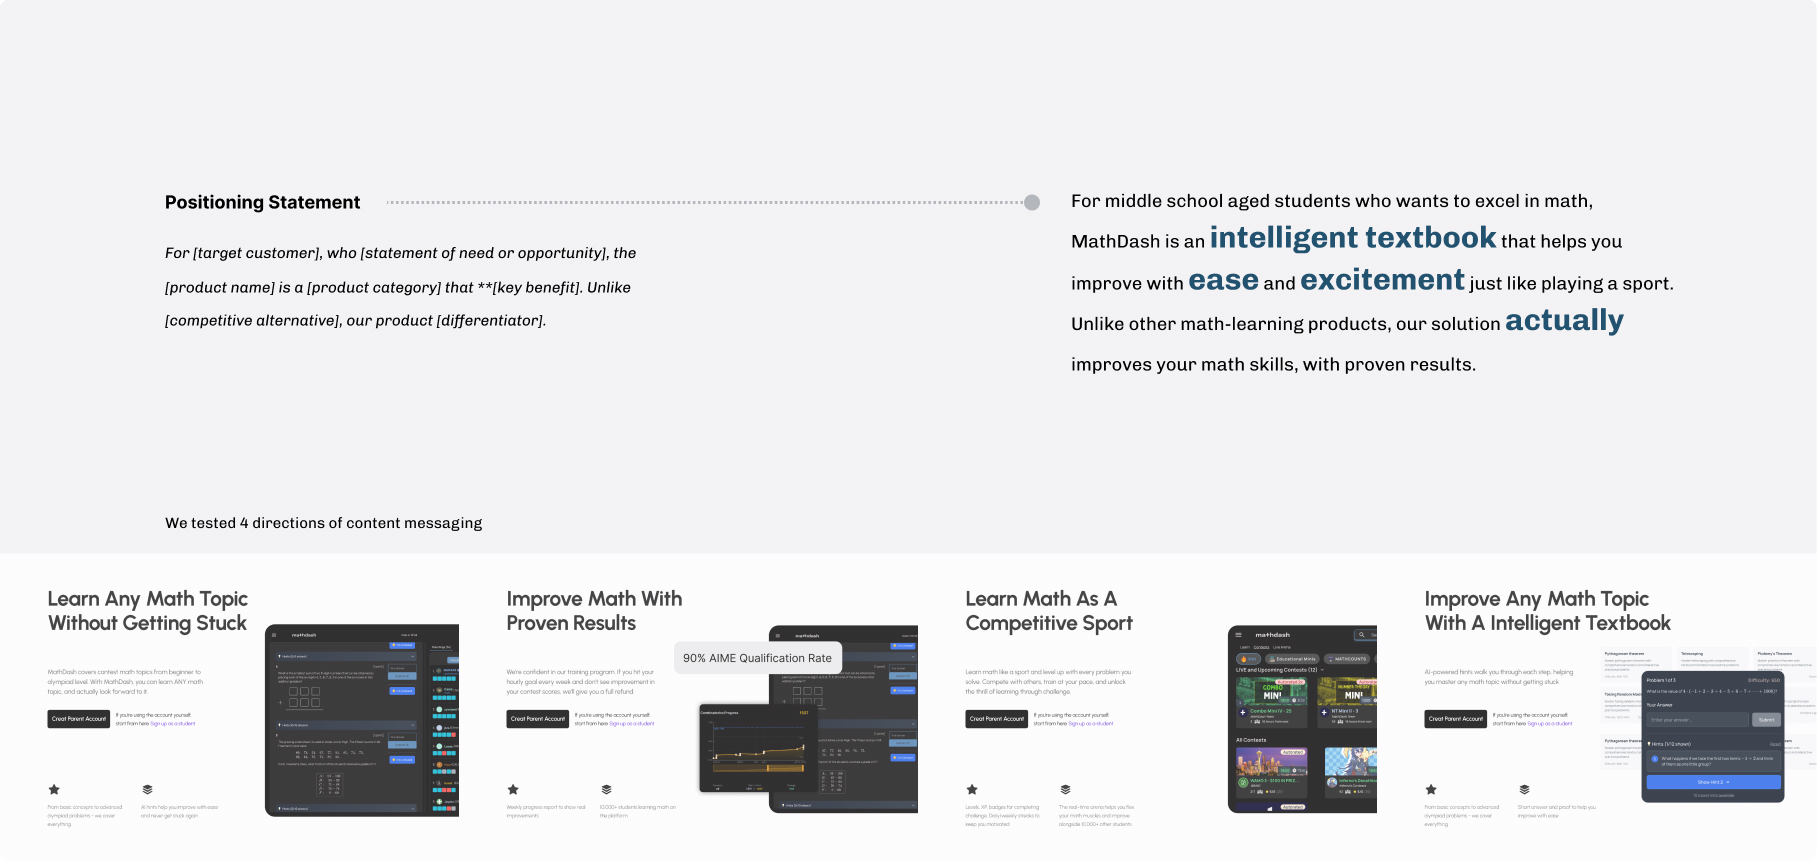The width and height of the screenshot is (1817, 861).
Task: Click the highlighted word actually
Action: 1564,321
